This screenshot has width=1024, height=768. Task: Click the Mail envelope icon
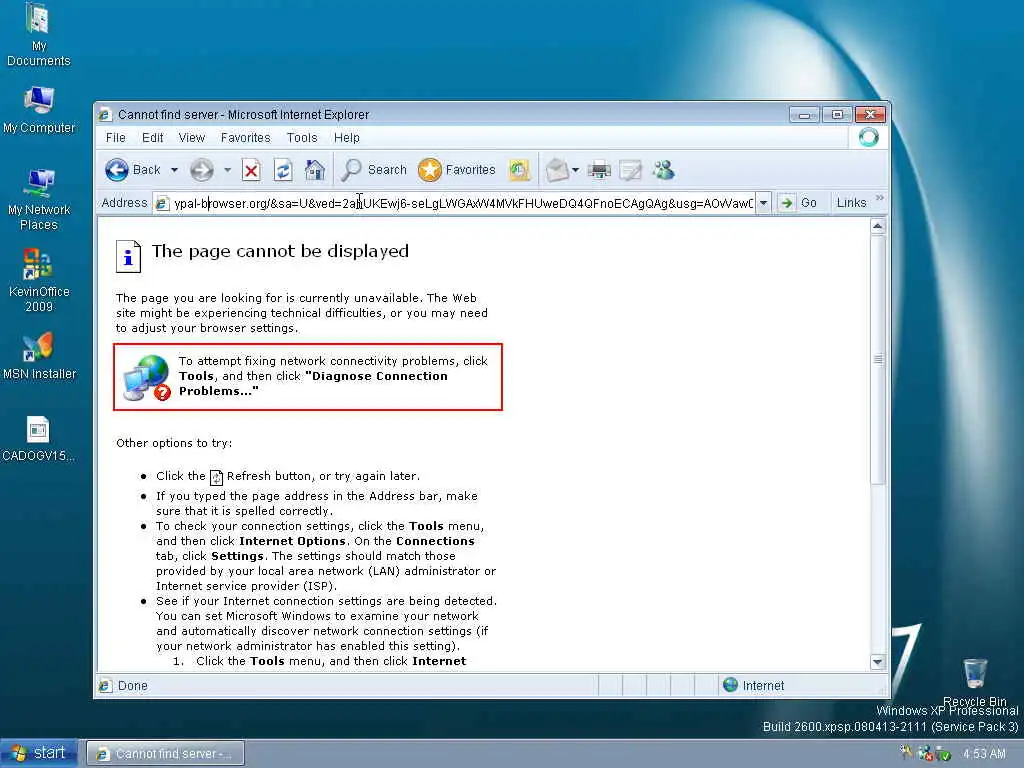(x=557, y=170)
